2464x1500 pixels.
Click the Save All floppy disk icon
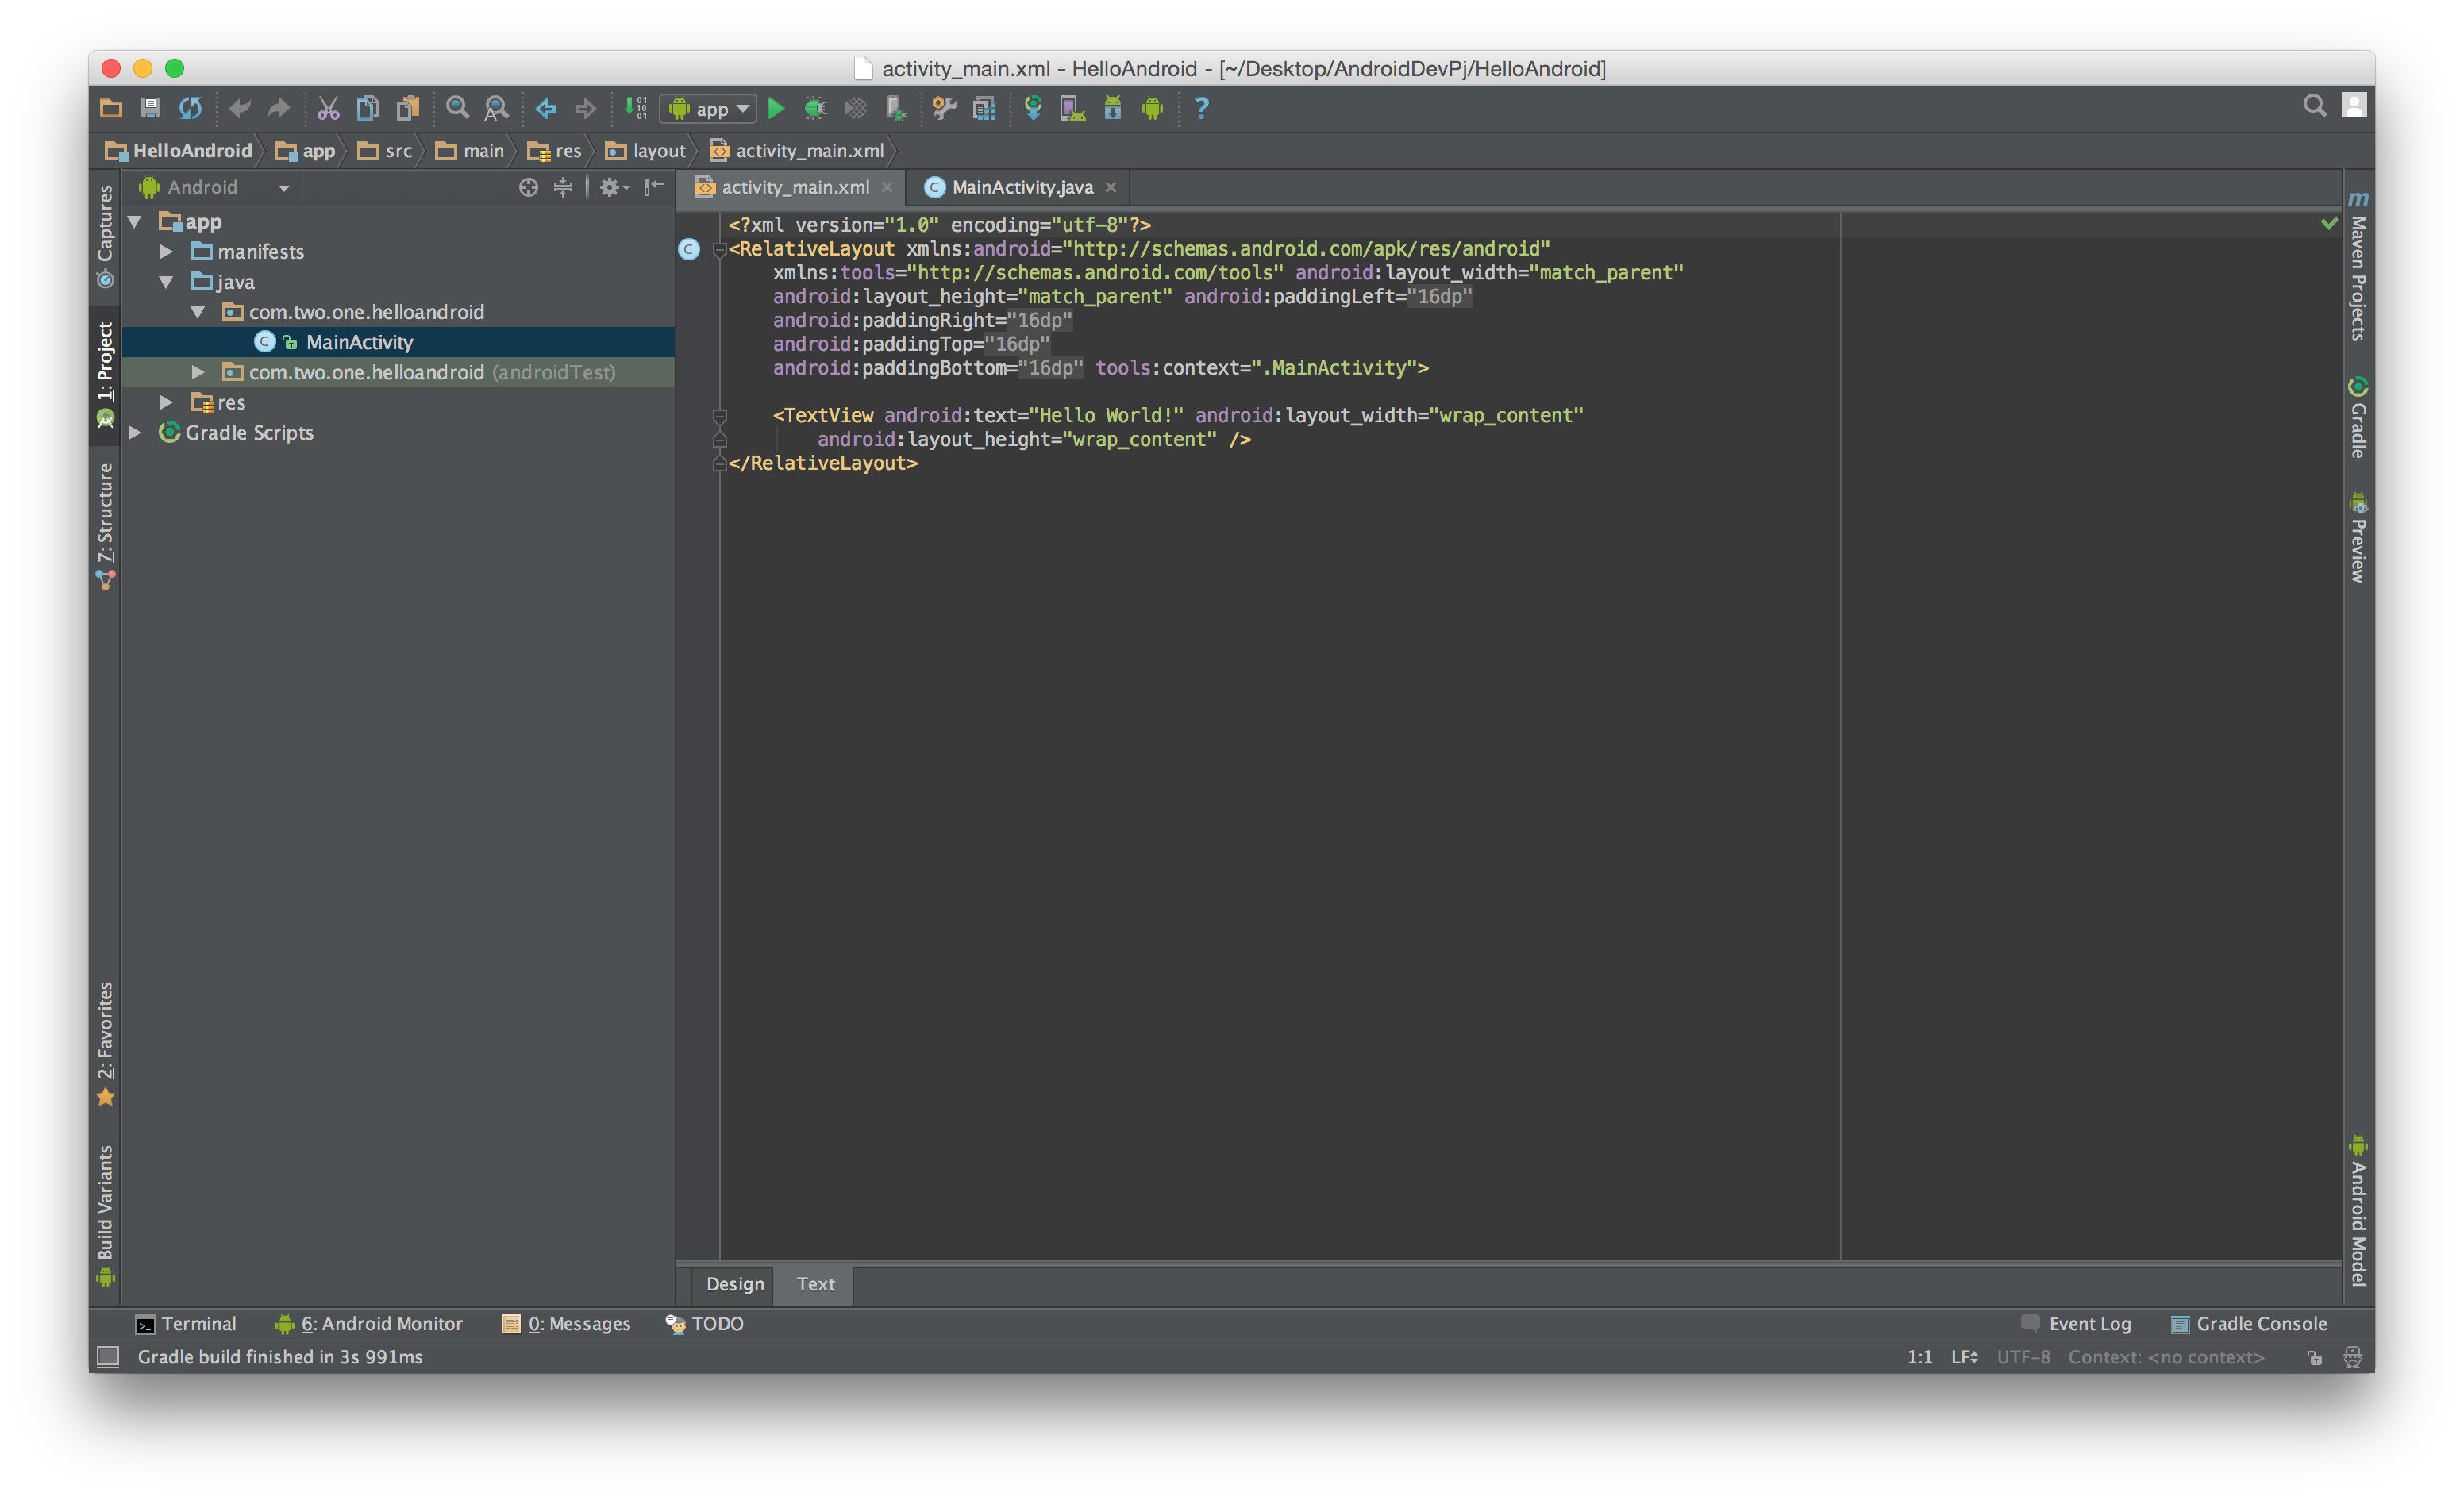point(151,108)
